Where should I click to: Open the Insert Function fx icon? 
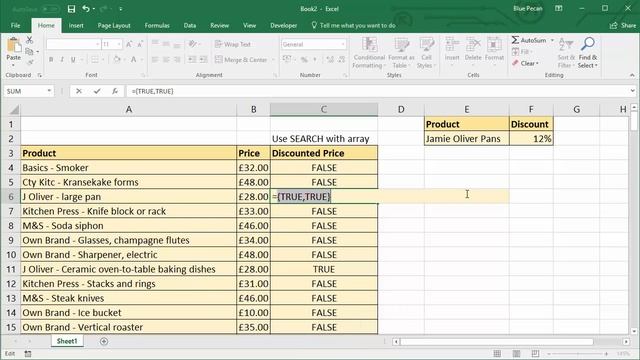click(115, 91)
